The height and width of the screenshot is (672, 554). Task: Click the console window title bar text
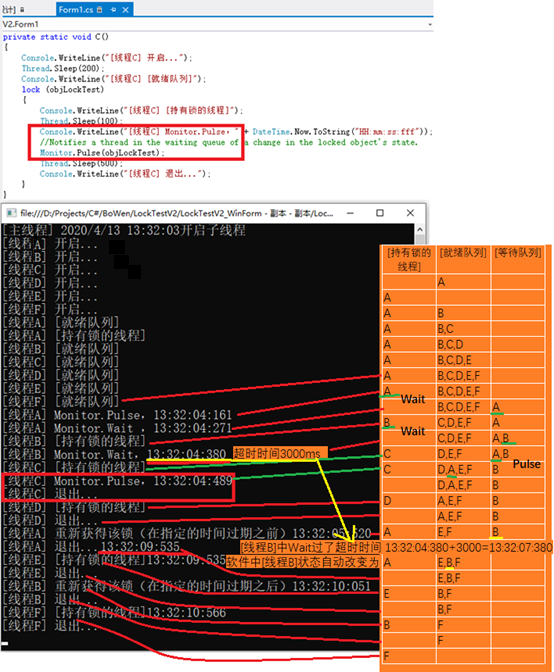click(x=177, y=213)
